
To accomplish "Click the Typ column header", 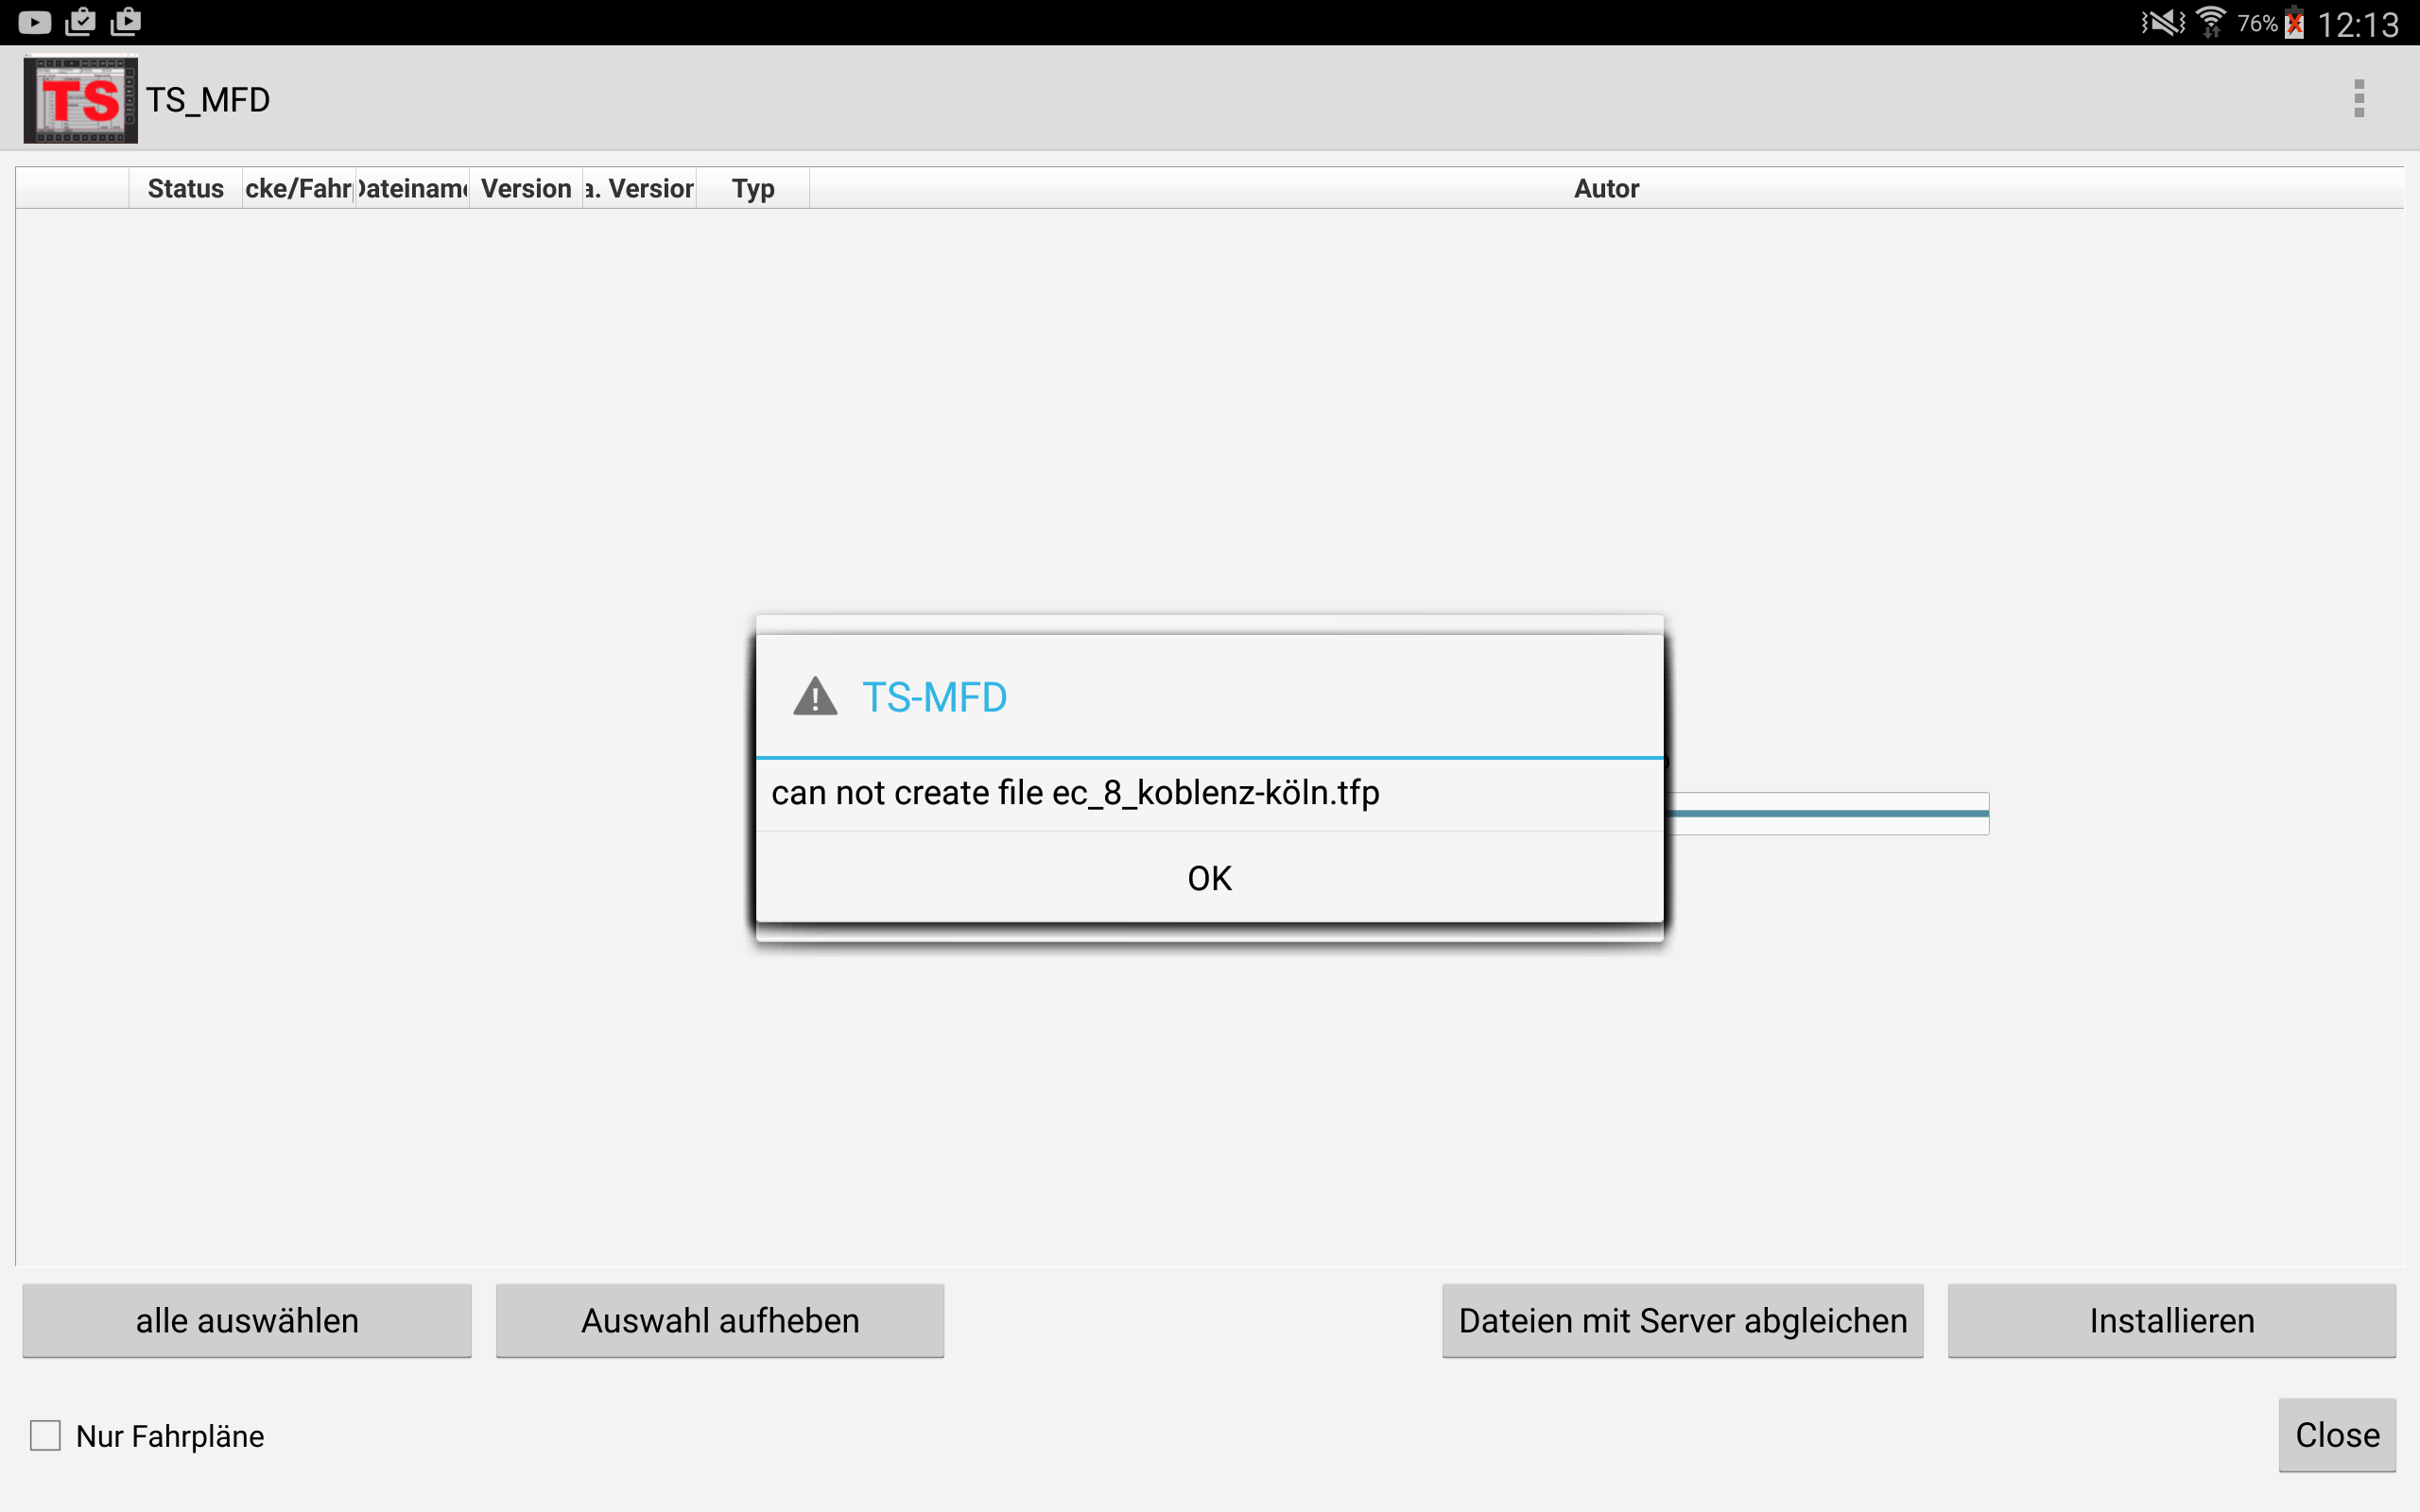I will [x=753, y=188].
